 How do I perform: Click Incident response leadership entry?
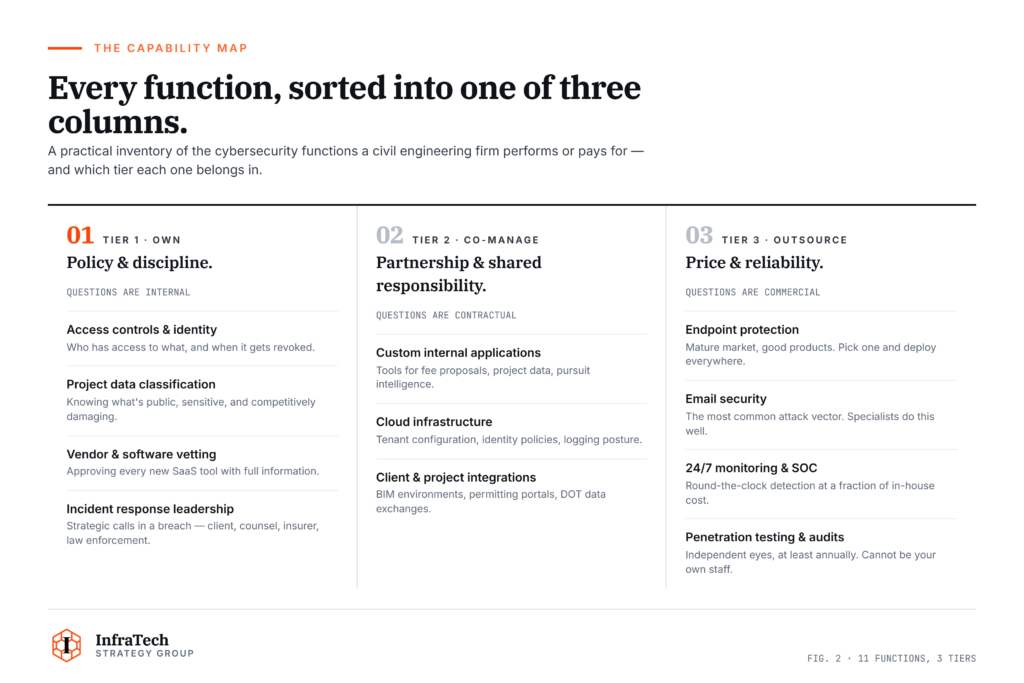(150, 509)
